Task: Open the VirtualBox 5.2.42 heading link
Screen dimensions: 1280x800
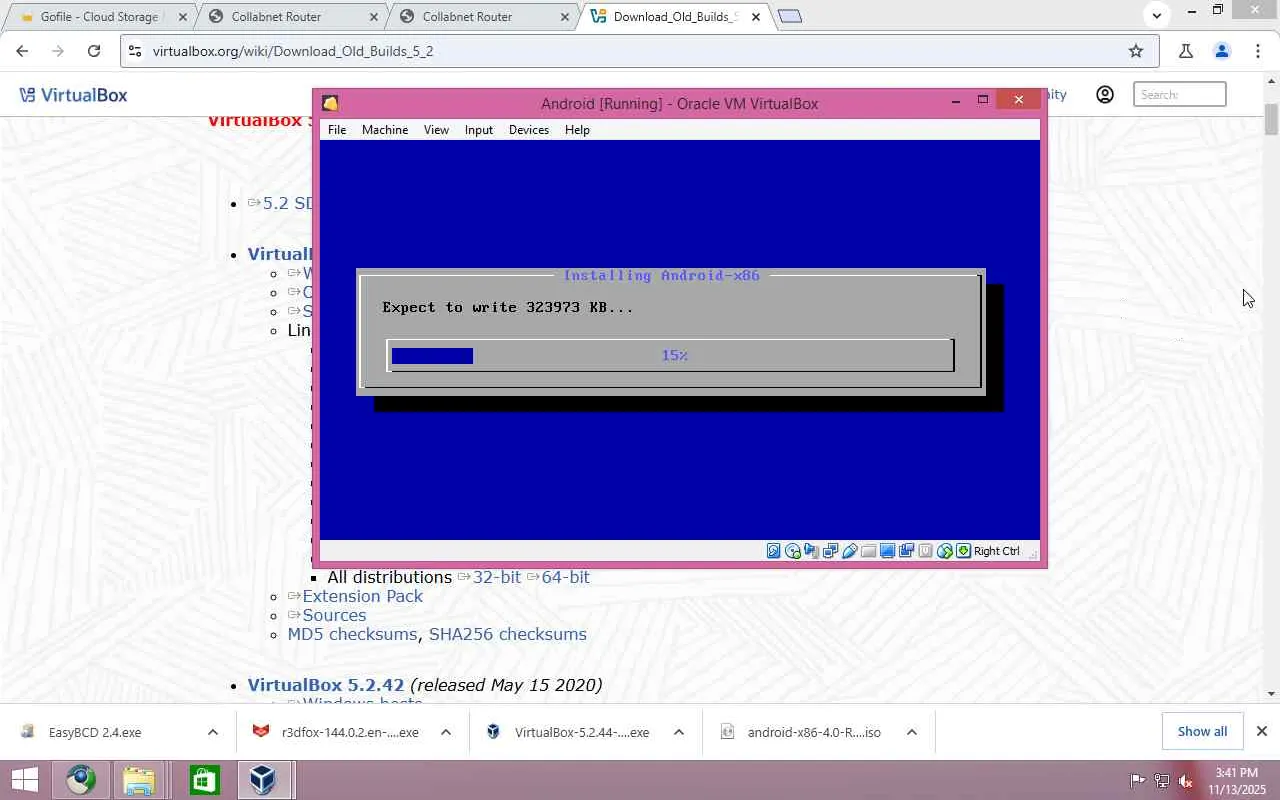Action: pyautogui.click(x=326, y=685)
